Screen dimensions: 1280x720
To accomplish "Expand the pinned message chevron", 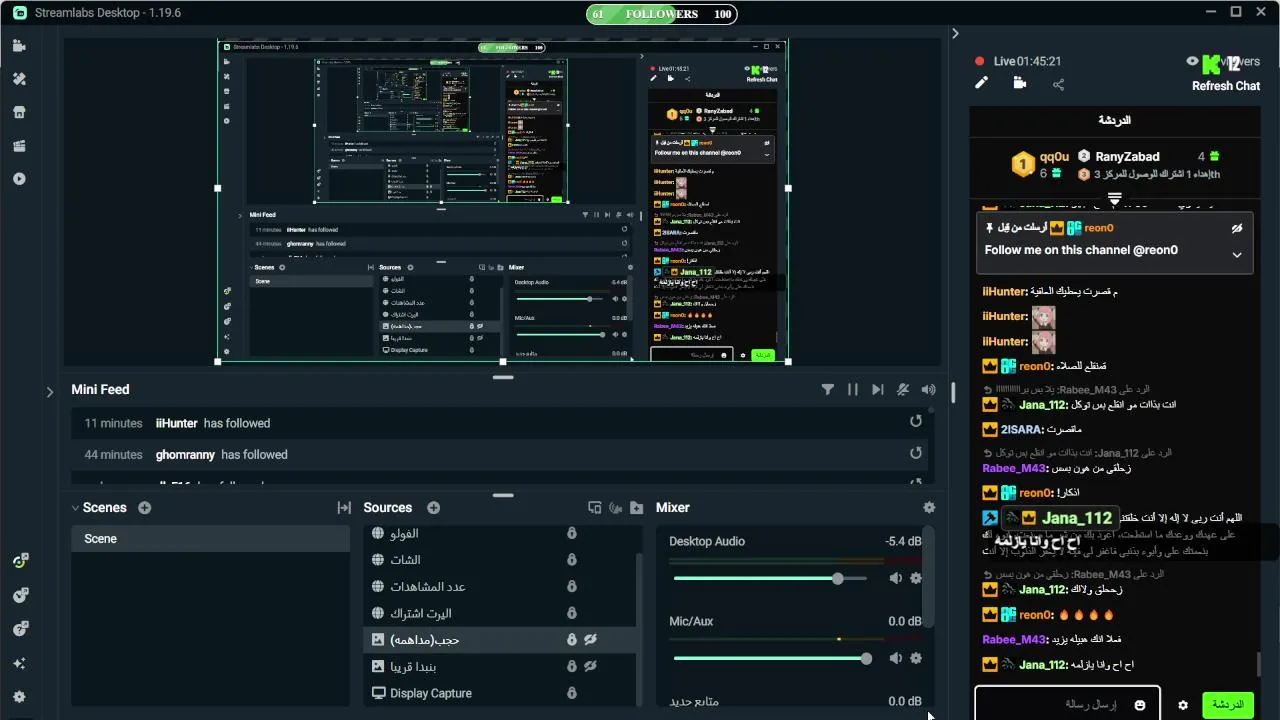I will (1237, 255).
